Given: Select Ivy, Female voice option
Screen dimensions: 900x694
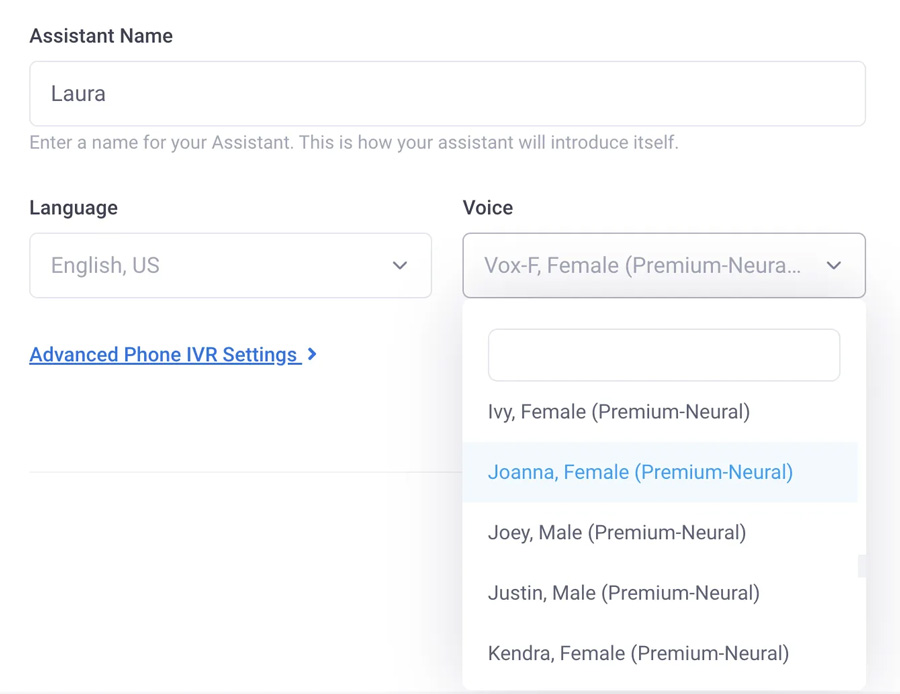Looking at the screenshot, I should [618, 412].
